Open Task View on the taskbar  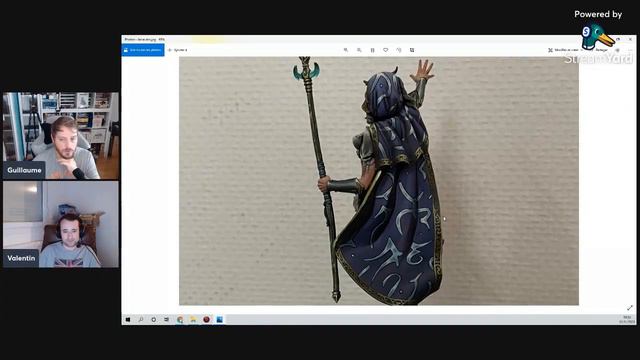(x=167, y=320)
